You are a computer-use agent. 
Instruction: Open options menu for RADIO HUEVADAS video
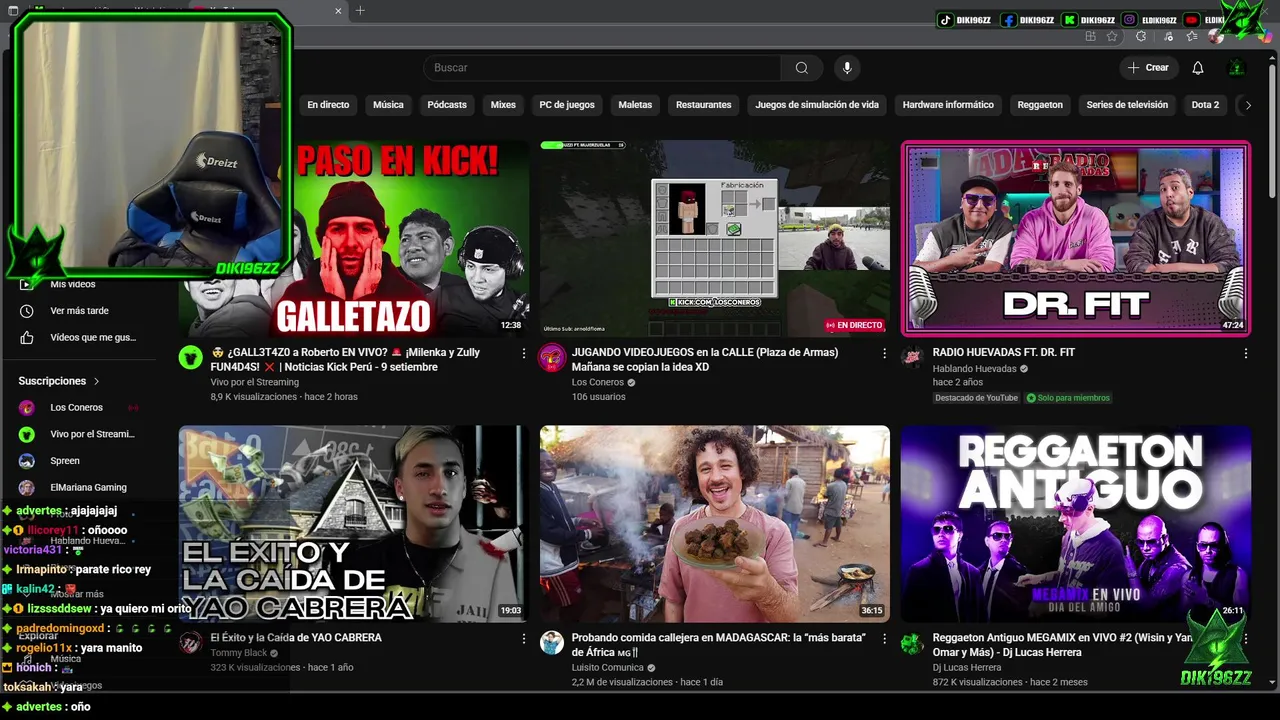[x=1245, y=353]
